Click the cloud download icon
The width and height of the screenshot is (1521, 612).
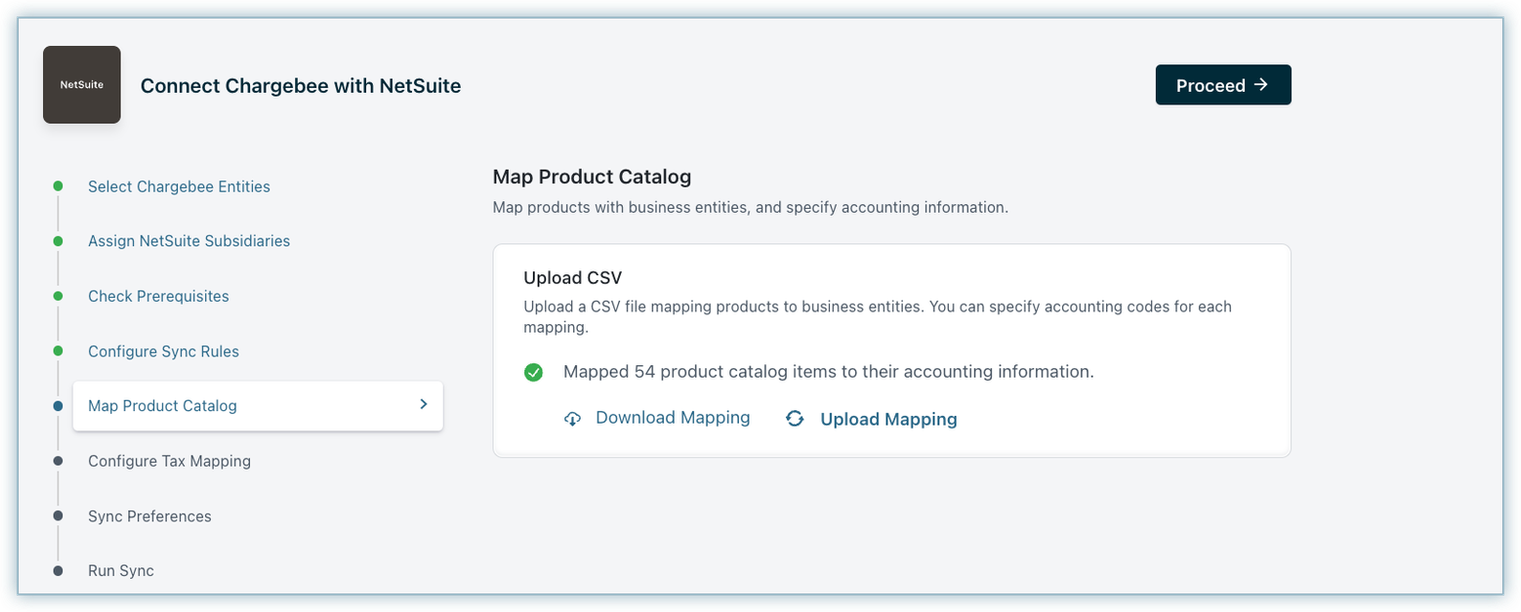pyautogui.click(x=572, y=419)
